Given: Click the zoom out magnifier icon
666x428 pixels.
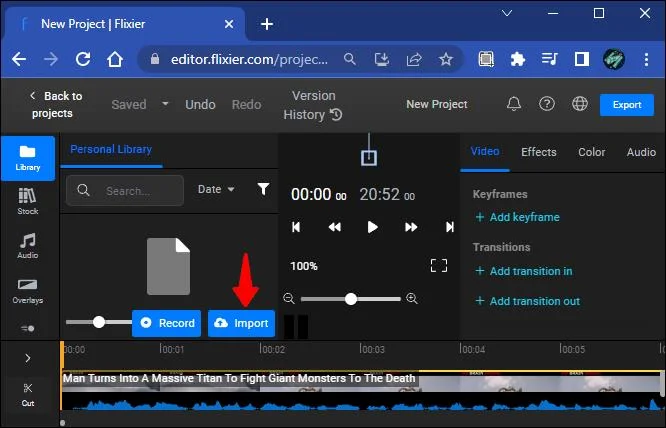Looking at the screenshot, I should coord(289,298).
